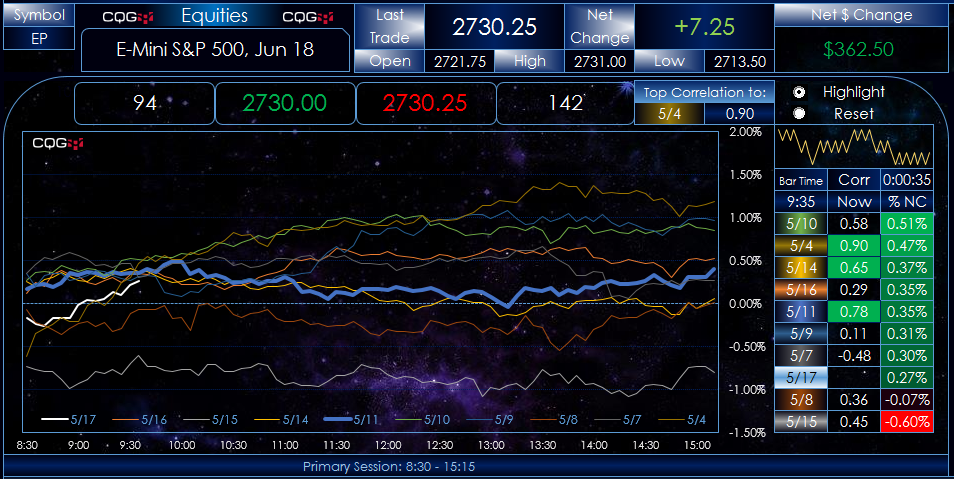Click the gold 5/4 top correlation cell
954x479 pixels.
[668, 114]
